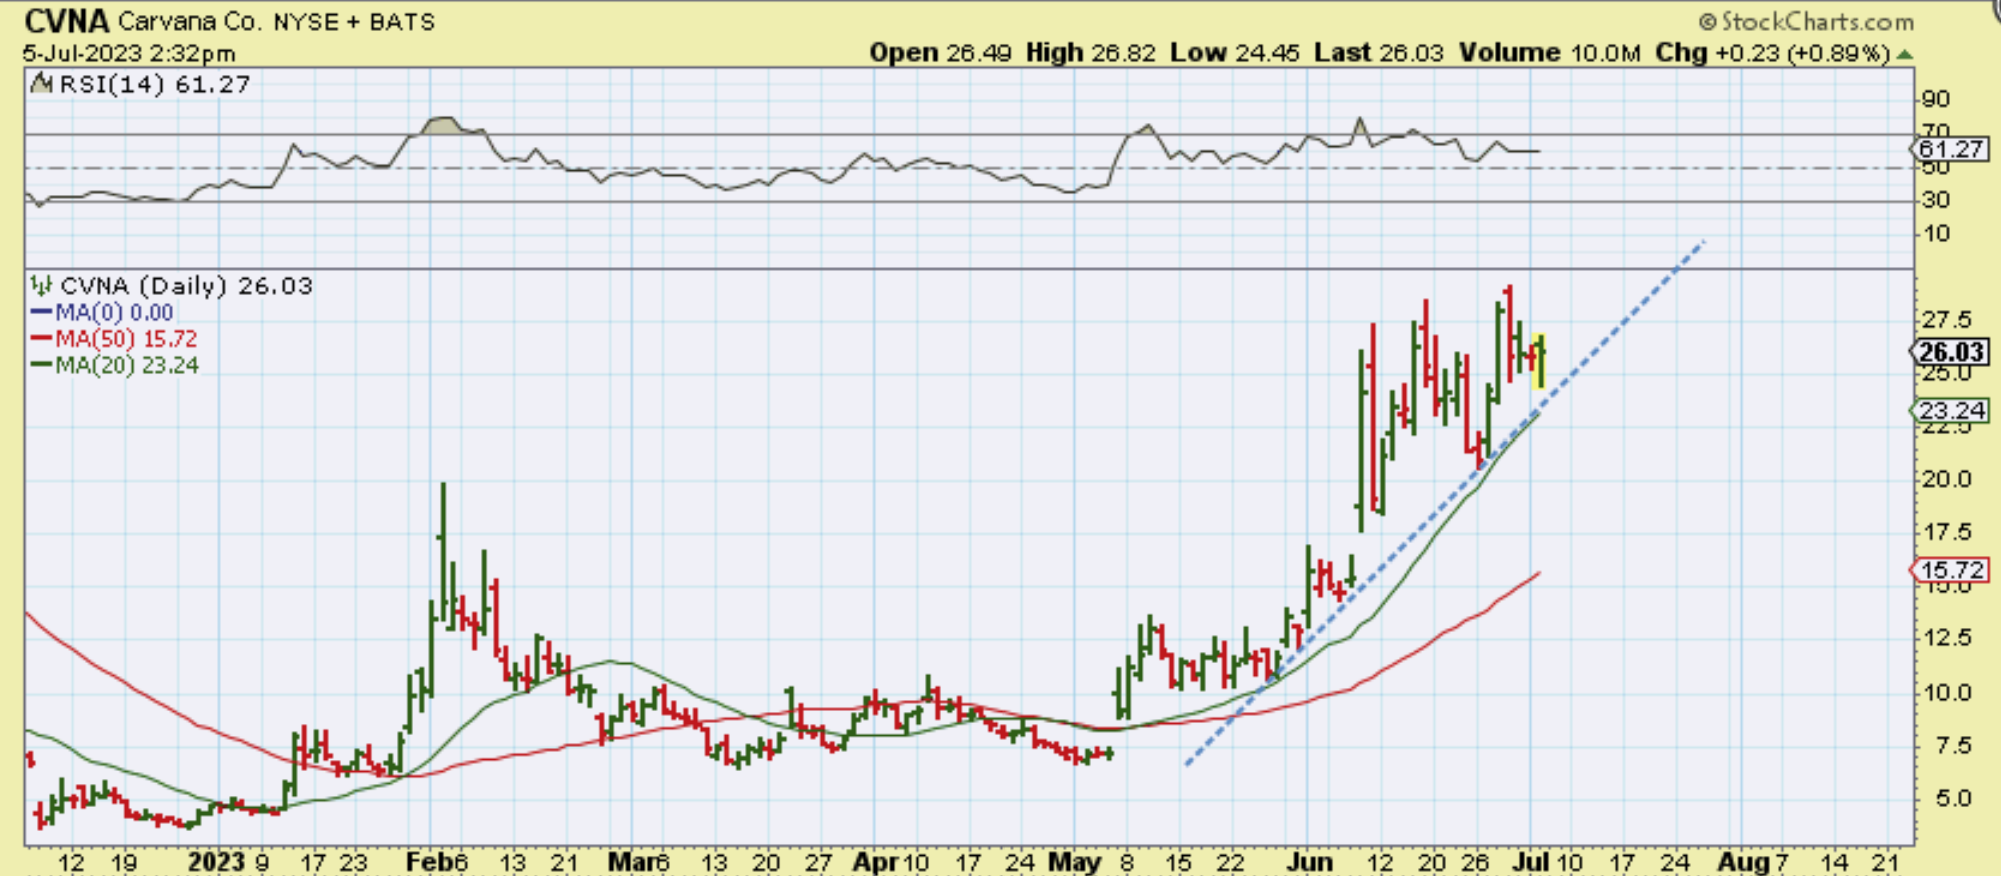
Task: Select the Low 24.45 value
Action: [x=1234, y=52]
